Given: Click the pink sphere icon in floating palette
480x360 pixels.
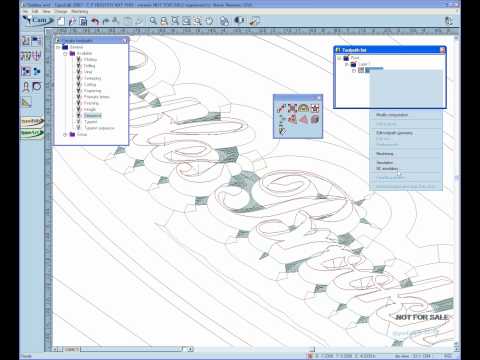Looking at the screenshot, I should pos(315,119).
